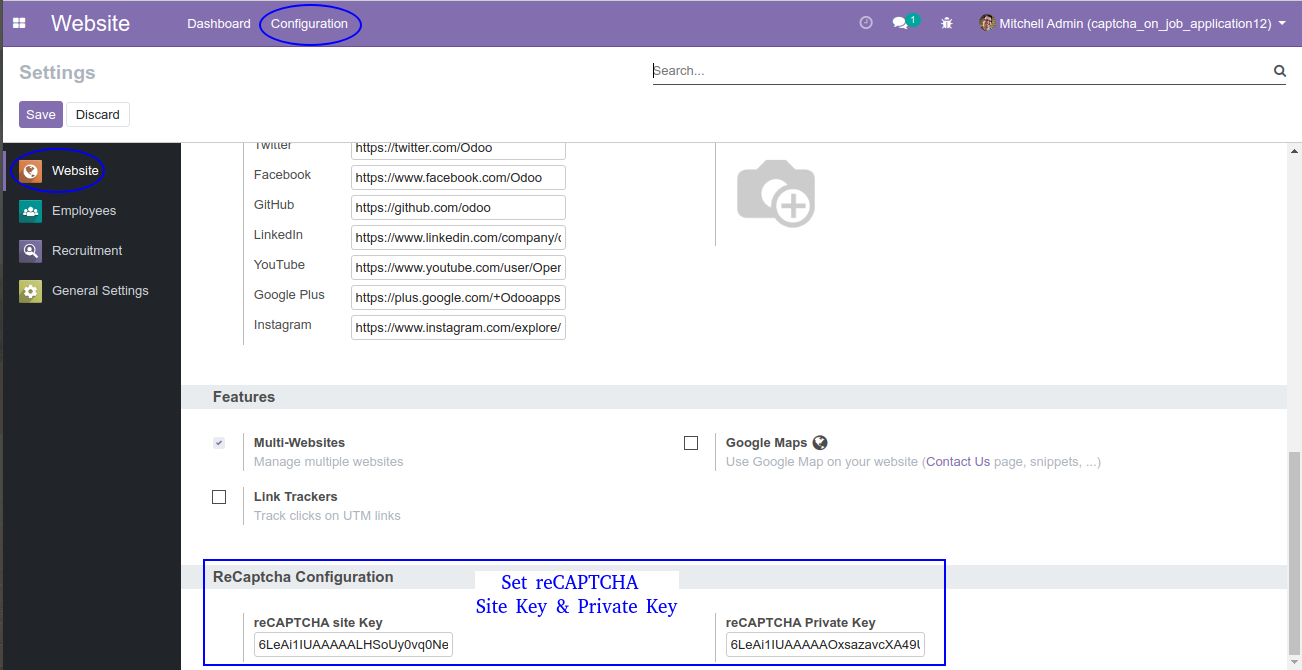Open the Contact Us link
The width and height of the screenshot is (1302, 670).
pos(958,462)
